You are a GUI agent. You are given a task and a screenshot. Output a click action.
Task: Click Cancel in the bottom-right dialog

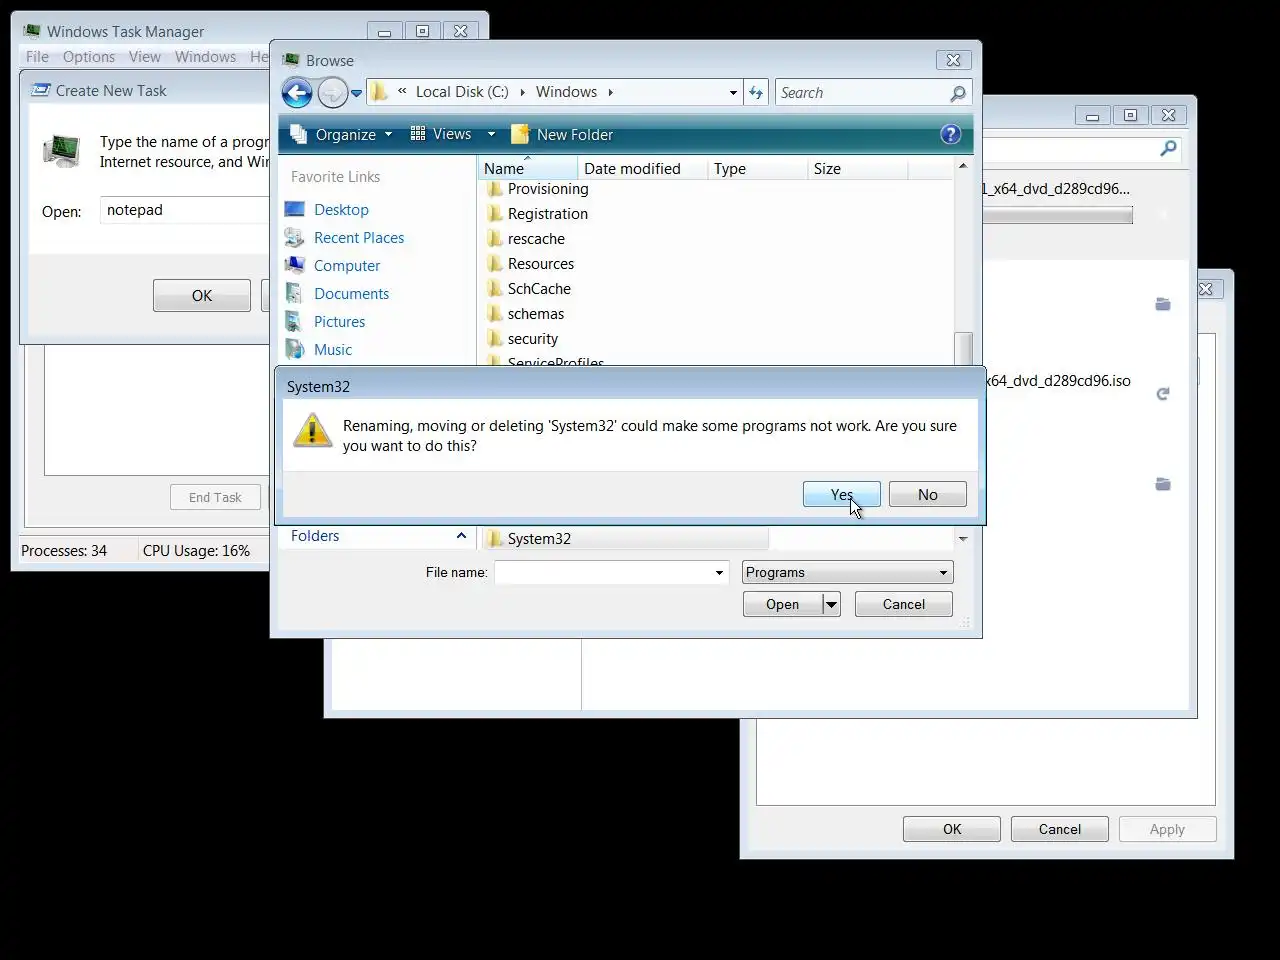coord(1059,829)
